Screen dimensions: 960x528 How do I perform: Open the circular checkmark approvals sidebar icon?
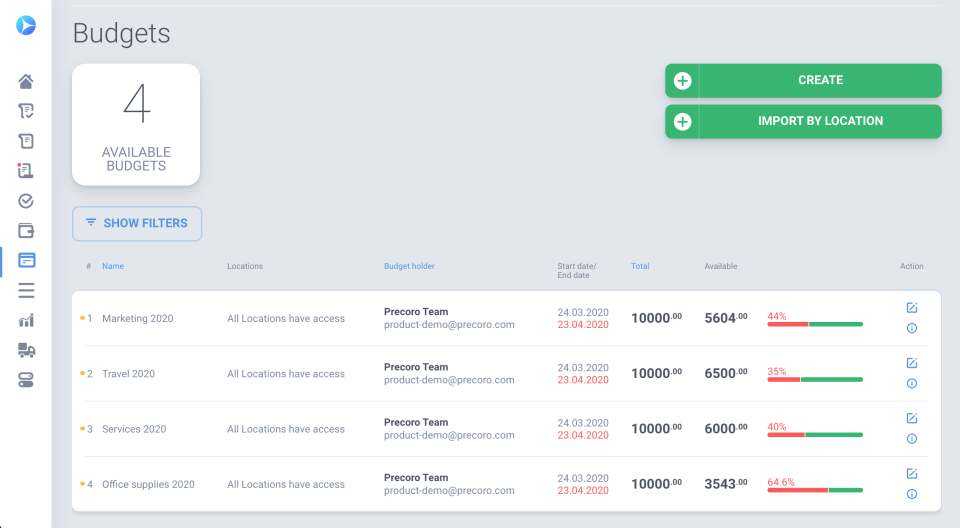(26, 201)
